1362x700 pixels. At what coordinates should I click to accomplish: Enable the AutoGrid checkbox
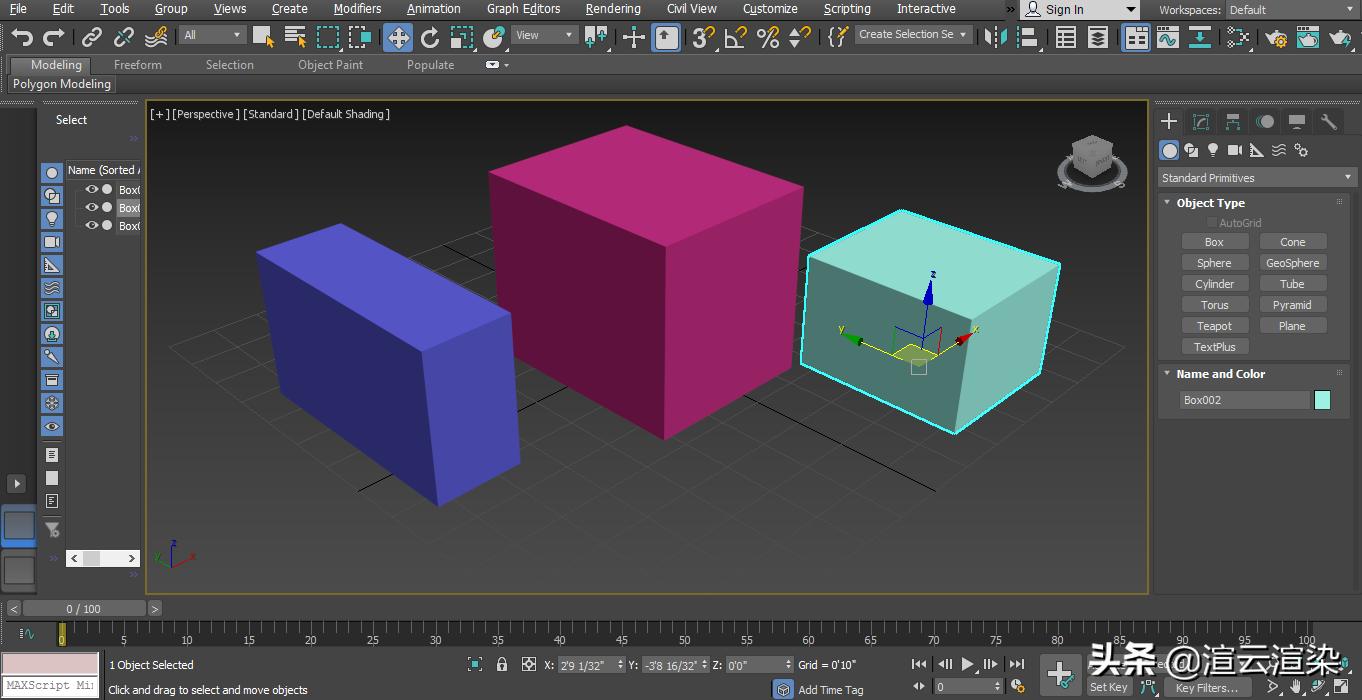(x=1211, y=222)
